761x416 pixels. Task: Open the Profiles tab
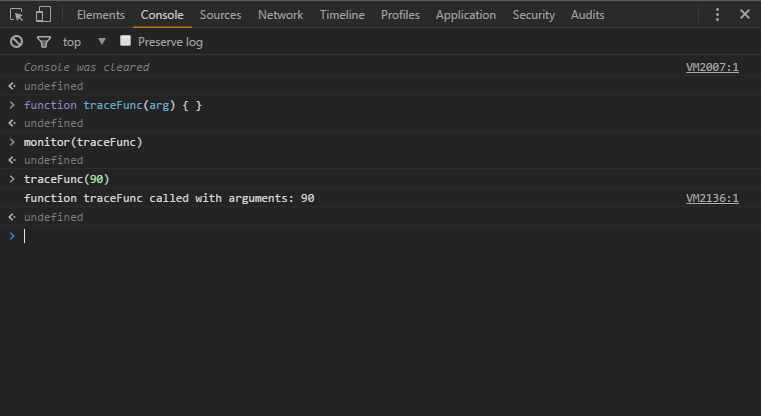[x=400, y=15]
